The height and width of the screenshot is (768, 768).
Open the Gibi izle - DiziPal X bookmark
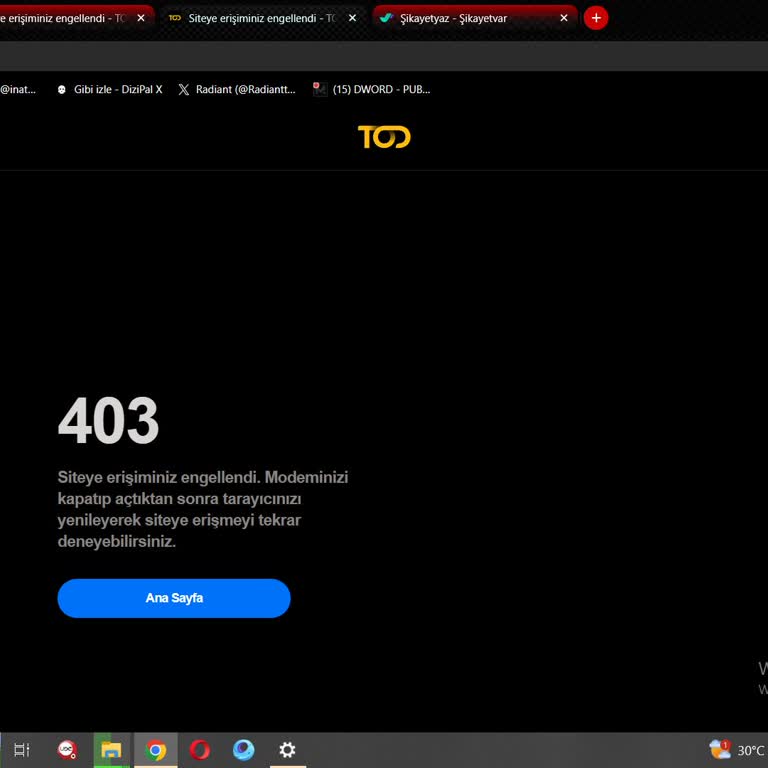110,90
